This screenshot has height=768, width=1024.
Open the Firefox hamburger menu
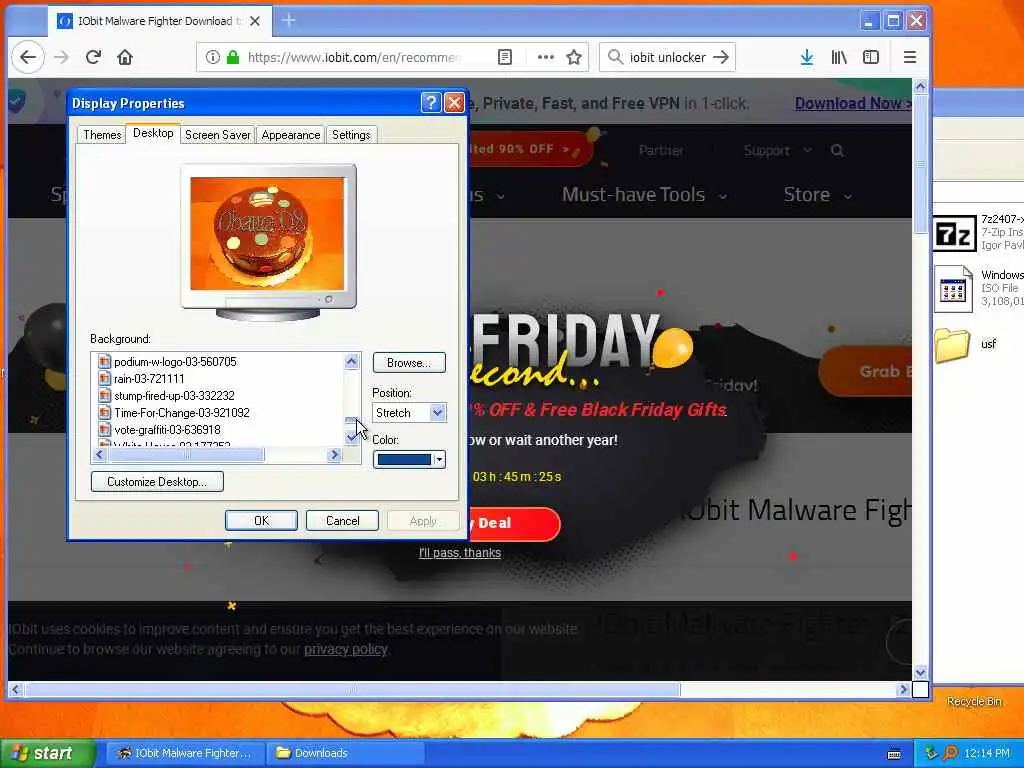(910, 57)
